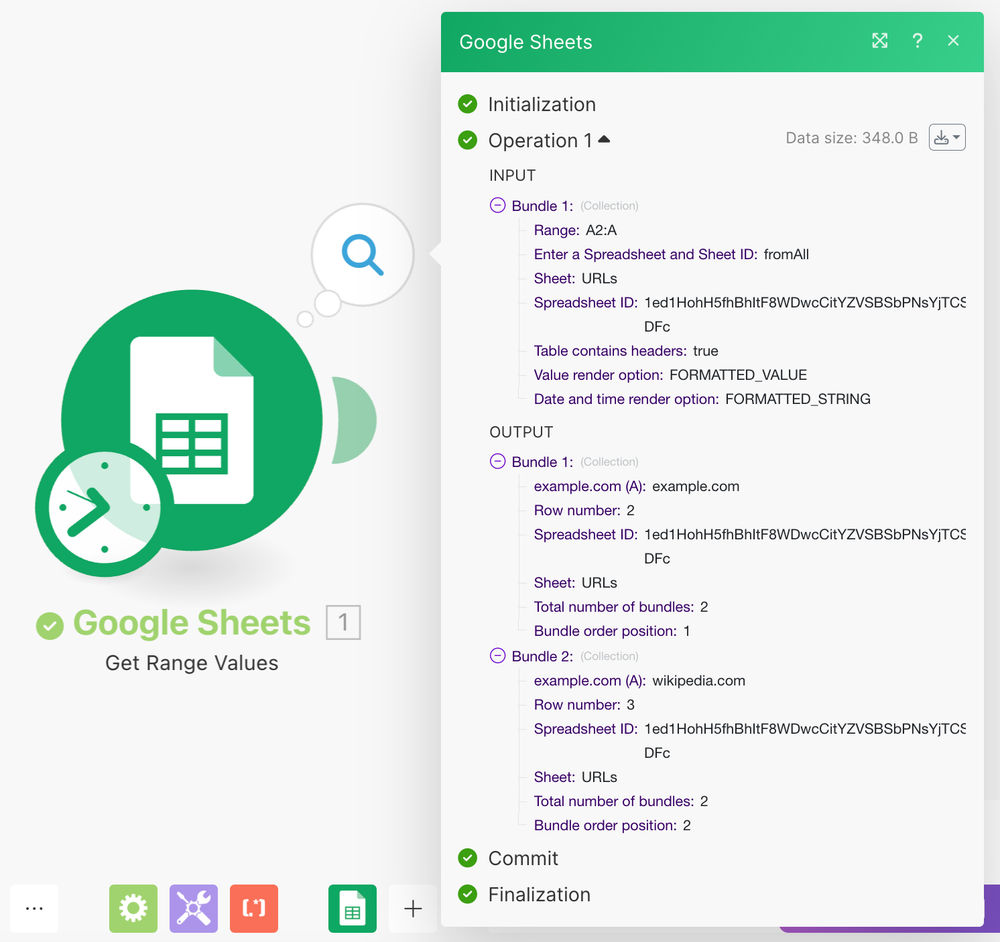The image size is (1000, 942).
Task: Collapse OUTPUT Bundle 1 collection
Action: (x=497, y=462)
